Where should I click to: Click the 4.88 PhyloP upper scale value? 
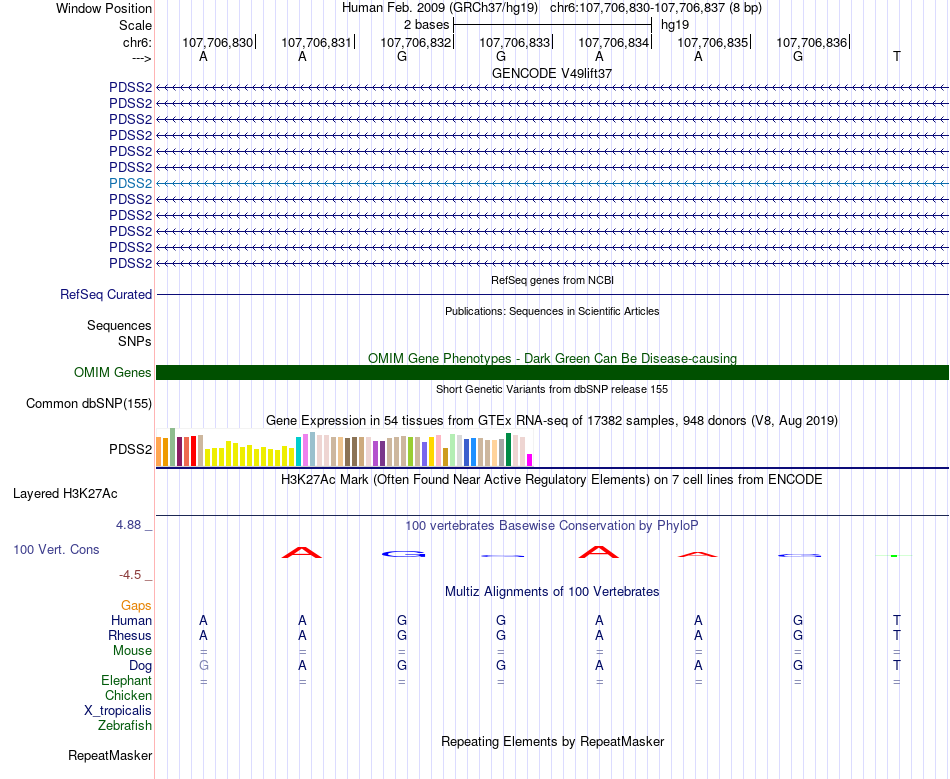pyautogui.click(x=128, y=525)
